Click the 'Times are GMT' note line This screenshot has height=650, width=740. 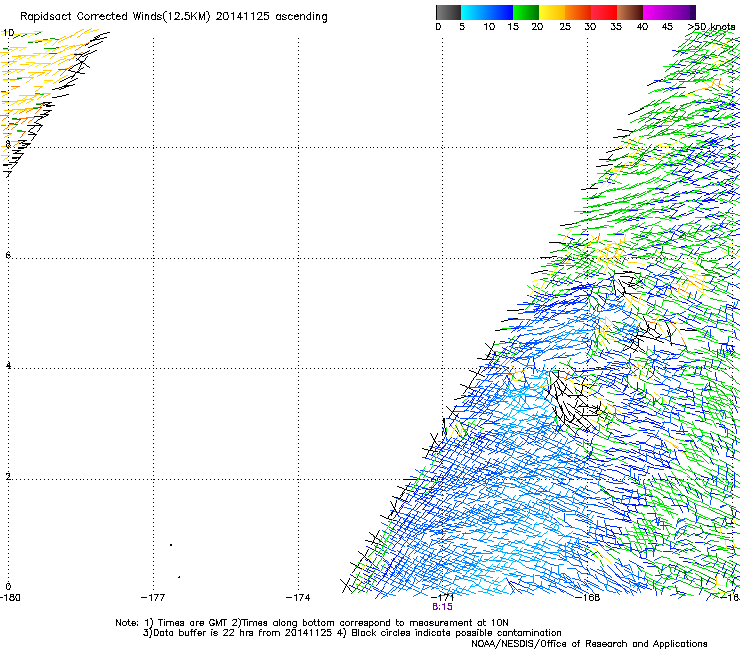(x=312, y=623)
